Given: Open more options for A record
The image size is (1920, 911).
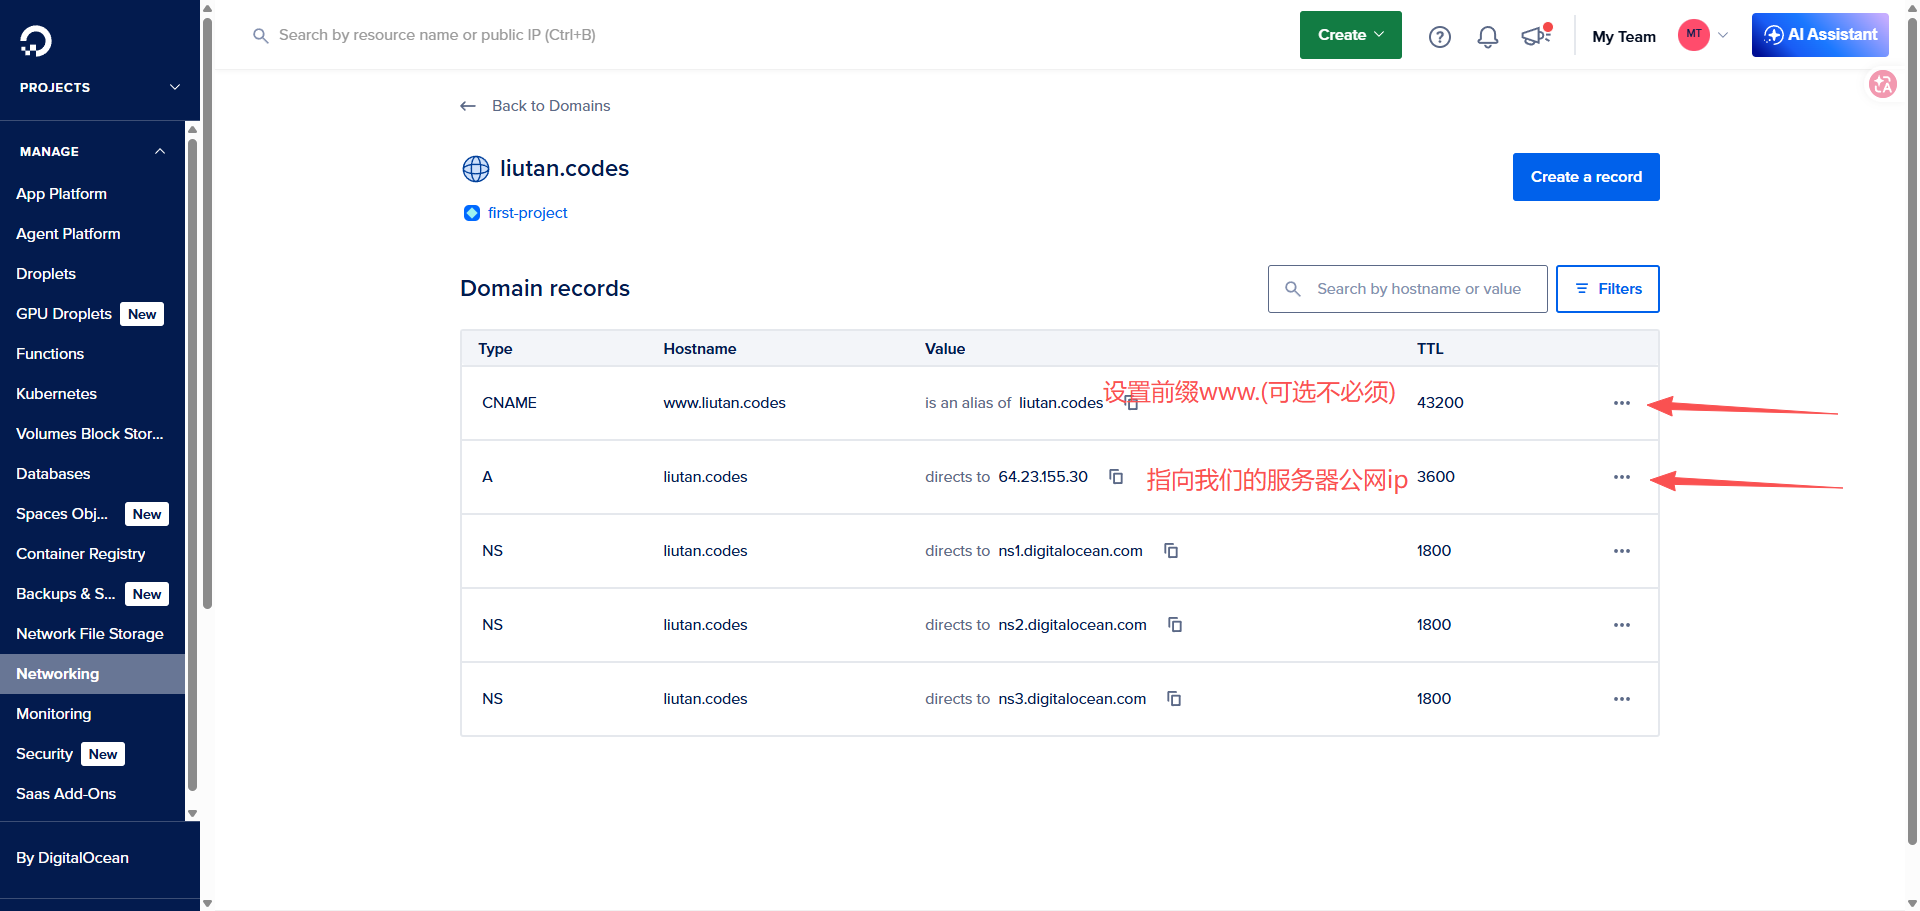Looking at the screenshot, I should pos(1622,477).
